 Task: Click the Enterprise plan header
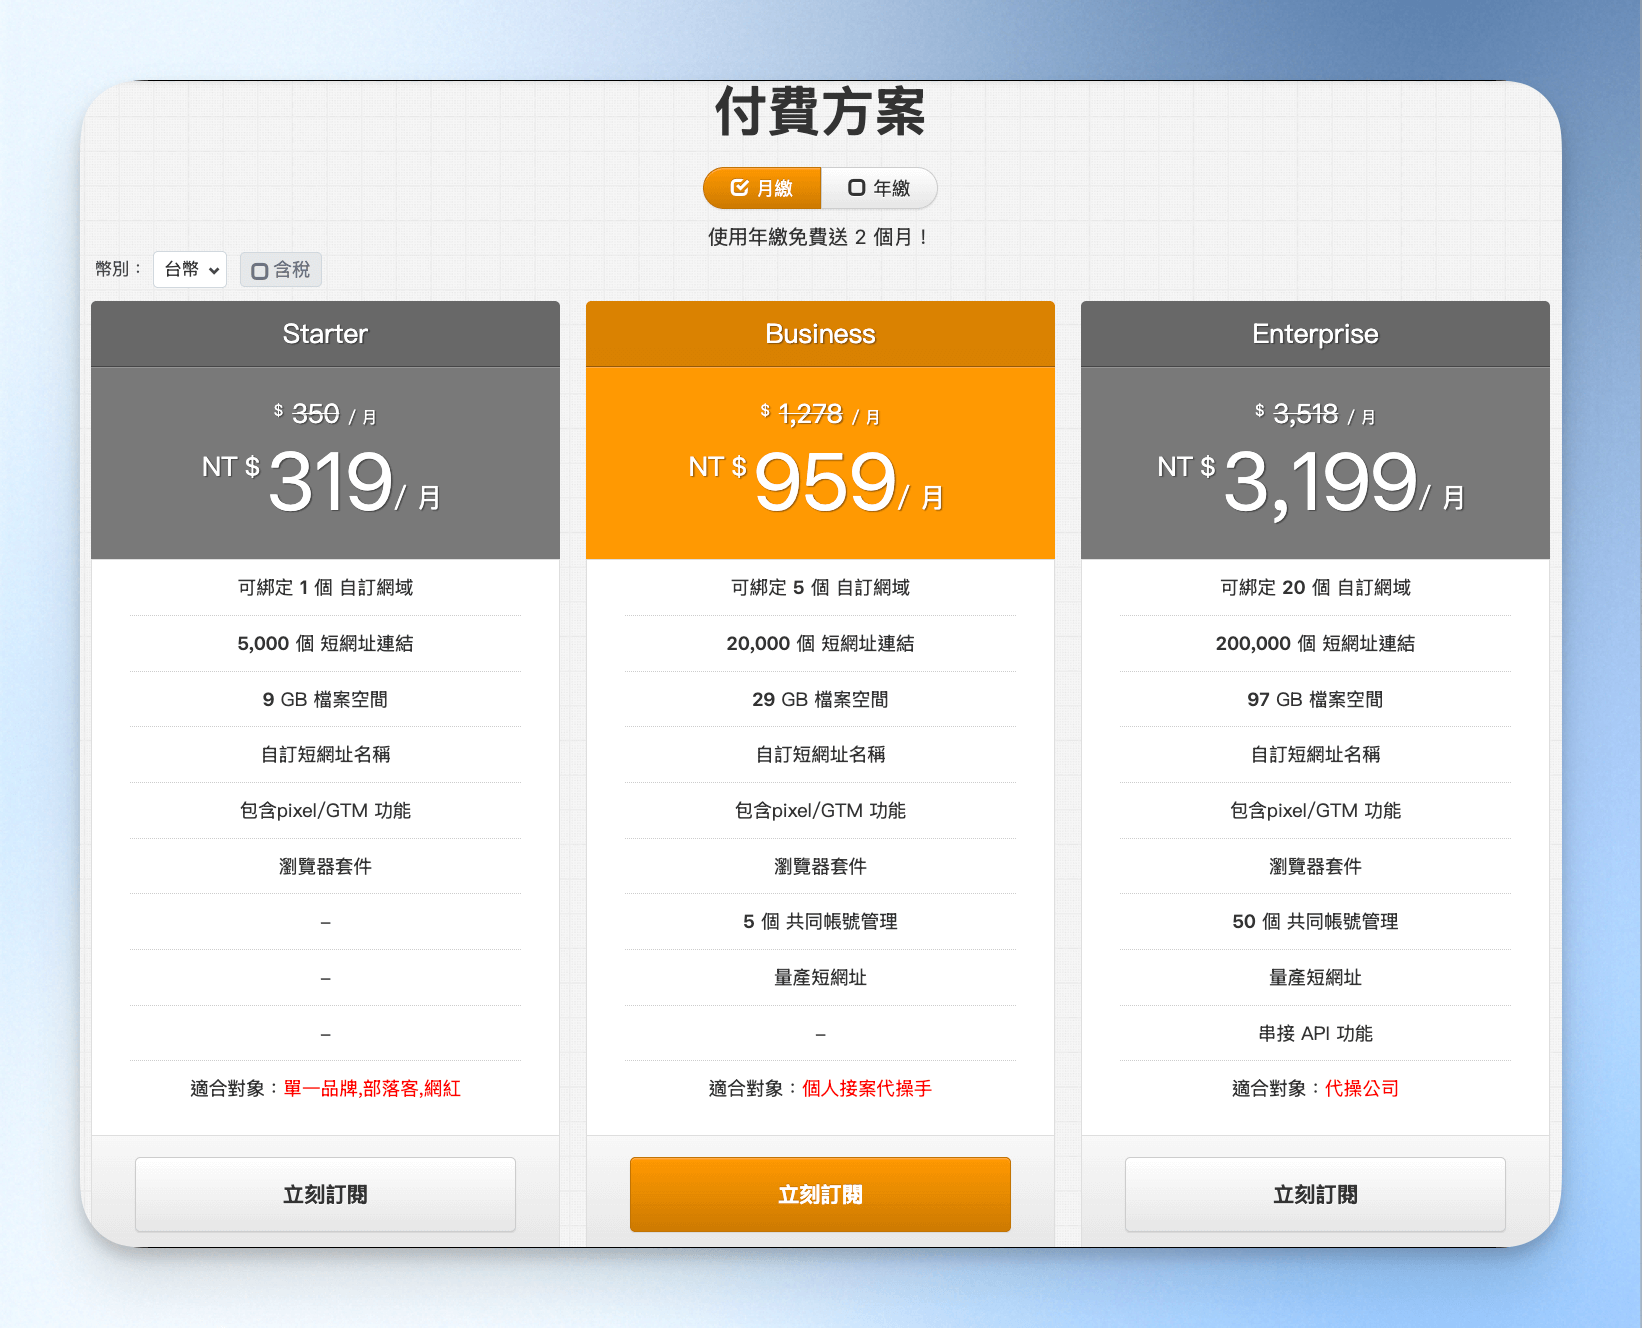(1315, 334)
